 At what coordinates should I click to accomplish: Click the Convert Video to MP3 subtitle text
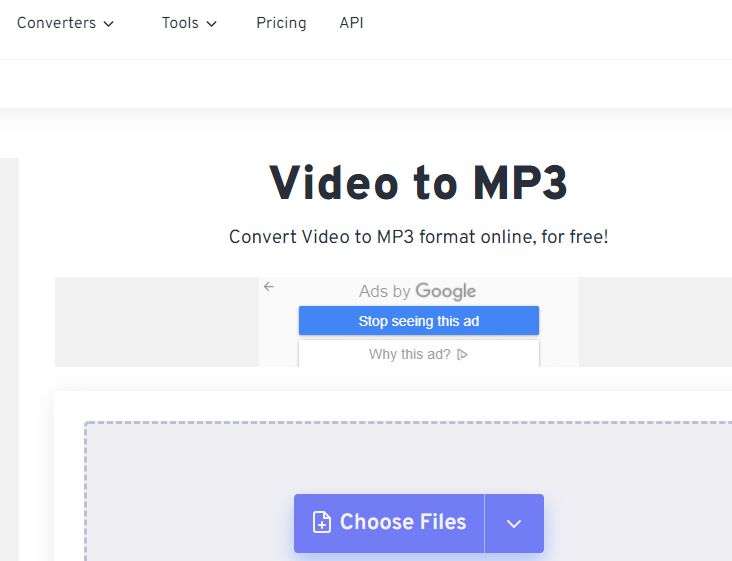pyautogui.click(x=418, y=237)
